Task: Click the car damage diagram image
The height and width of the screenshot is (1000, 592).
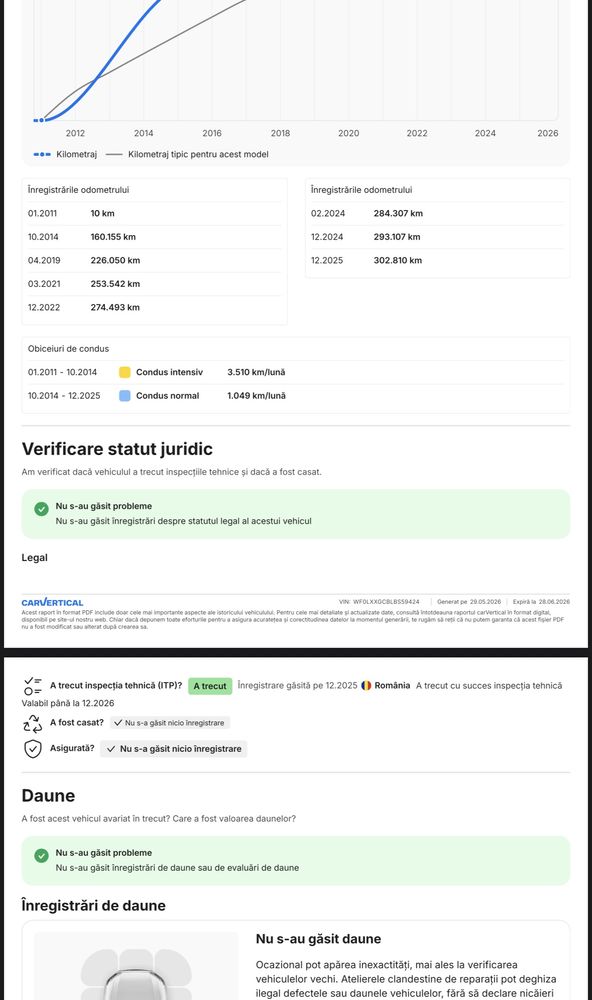Action: point(137,966)
